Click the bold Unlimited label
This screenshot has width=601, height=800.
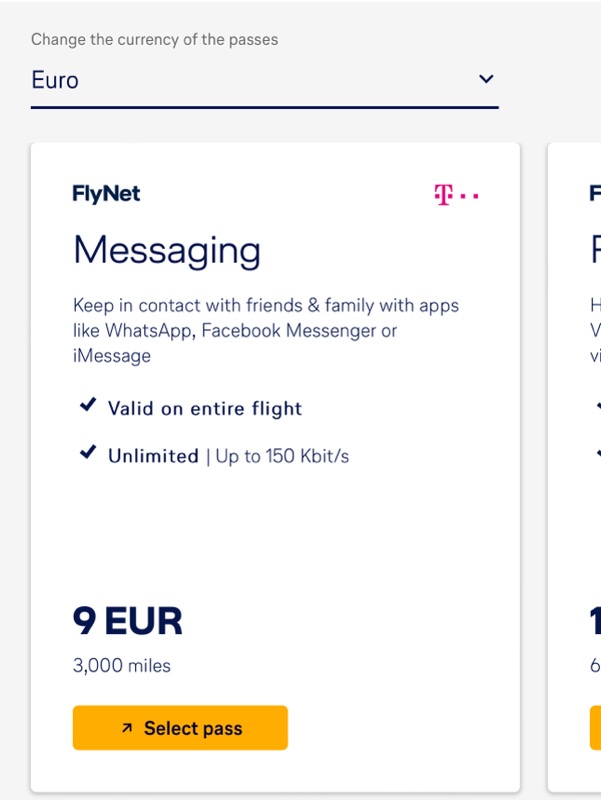[x=153, y=456]
